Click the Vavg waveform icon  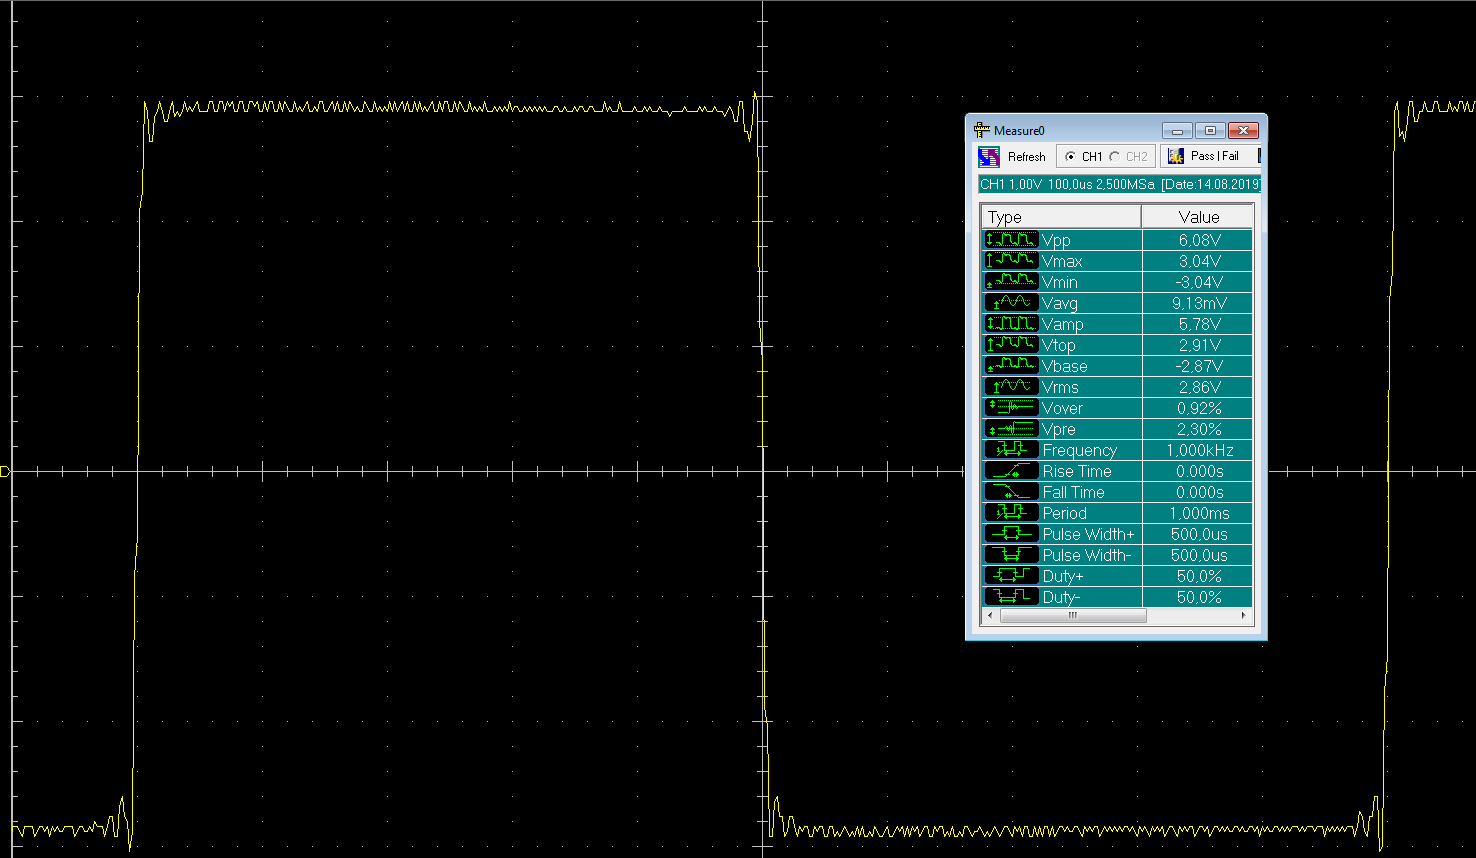[1011, 303]
